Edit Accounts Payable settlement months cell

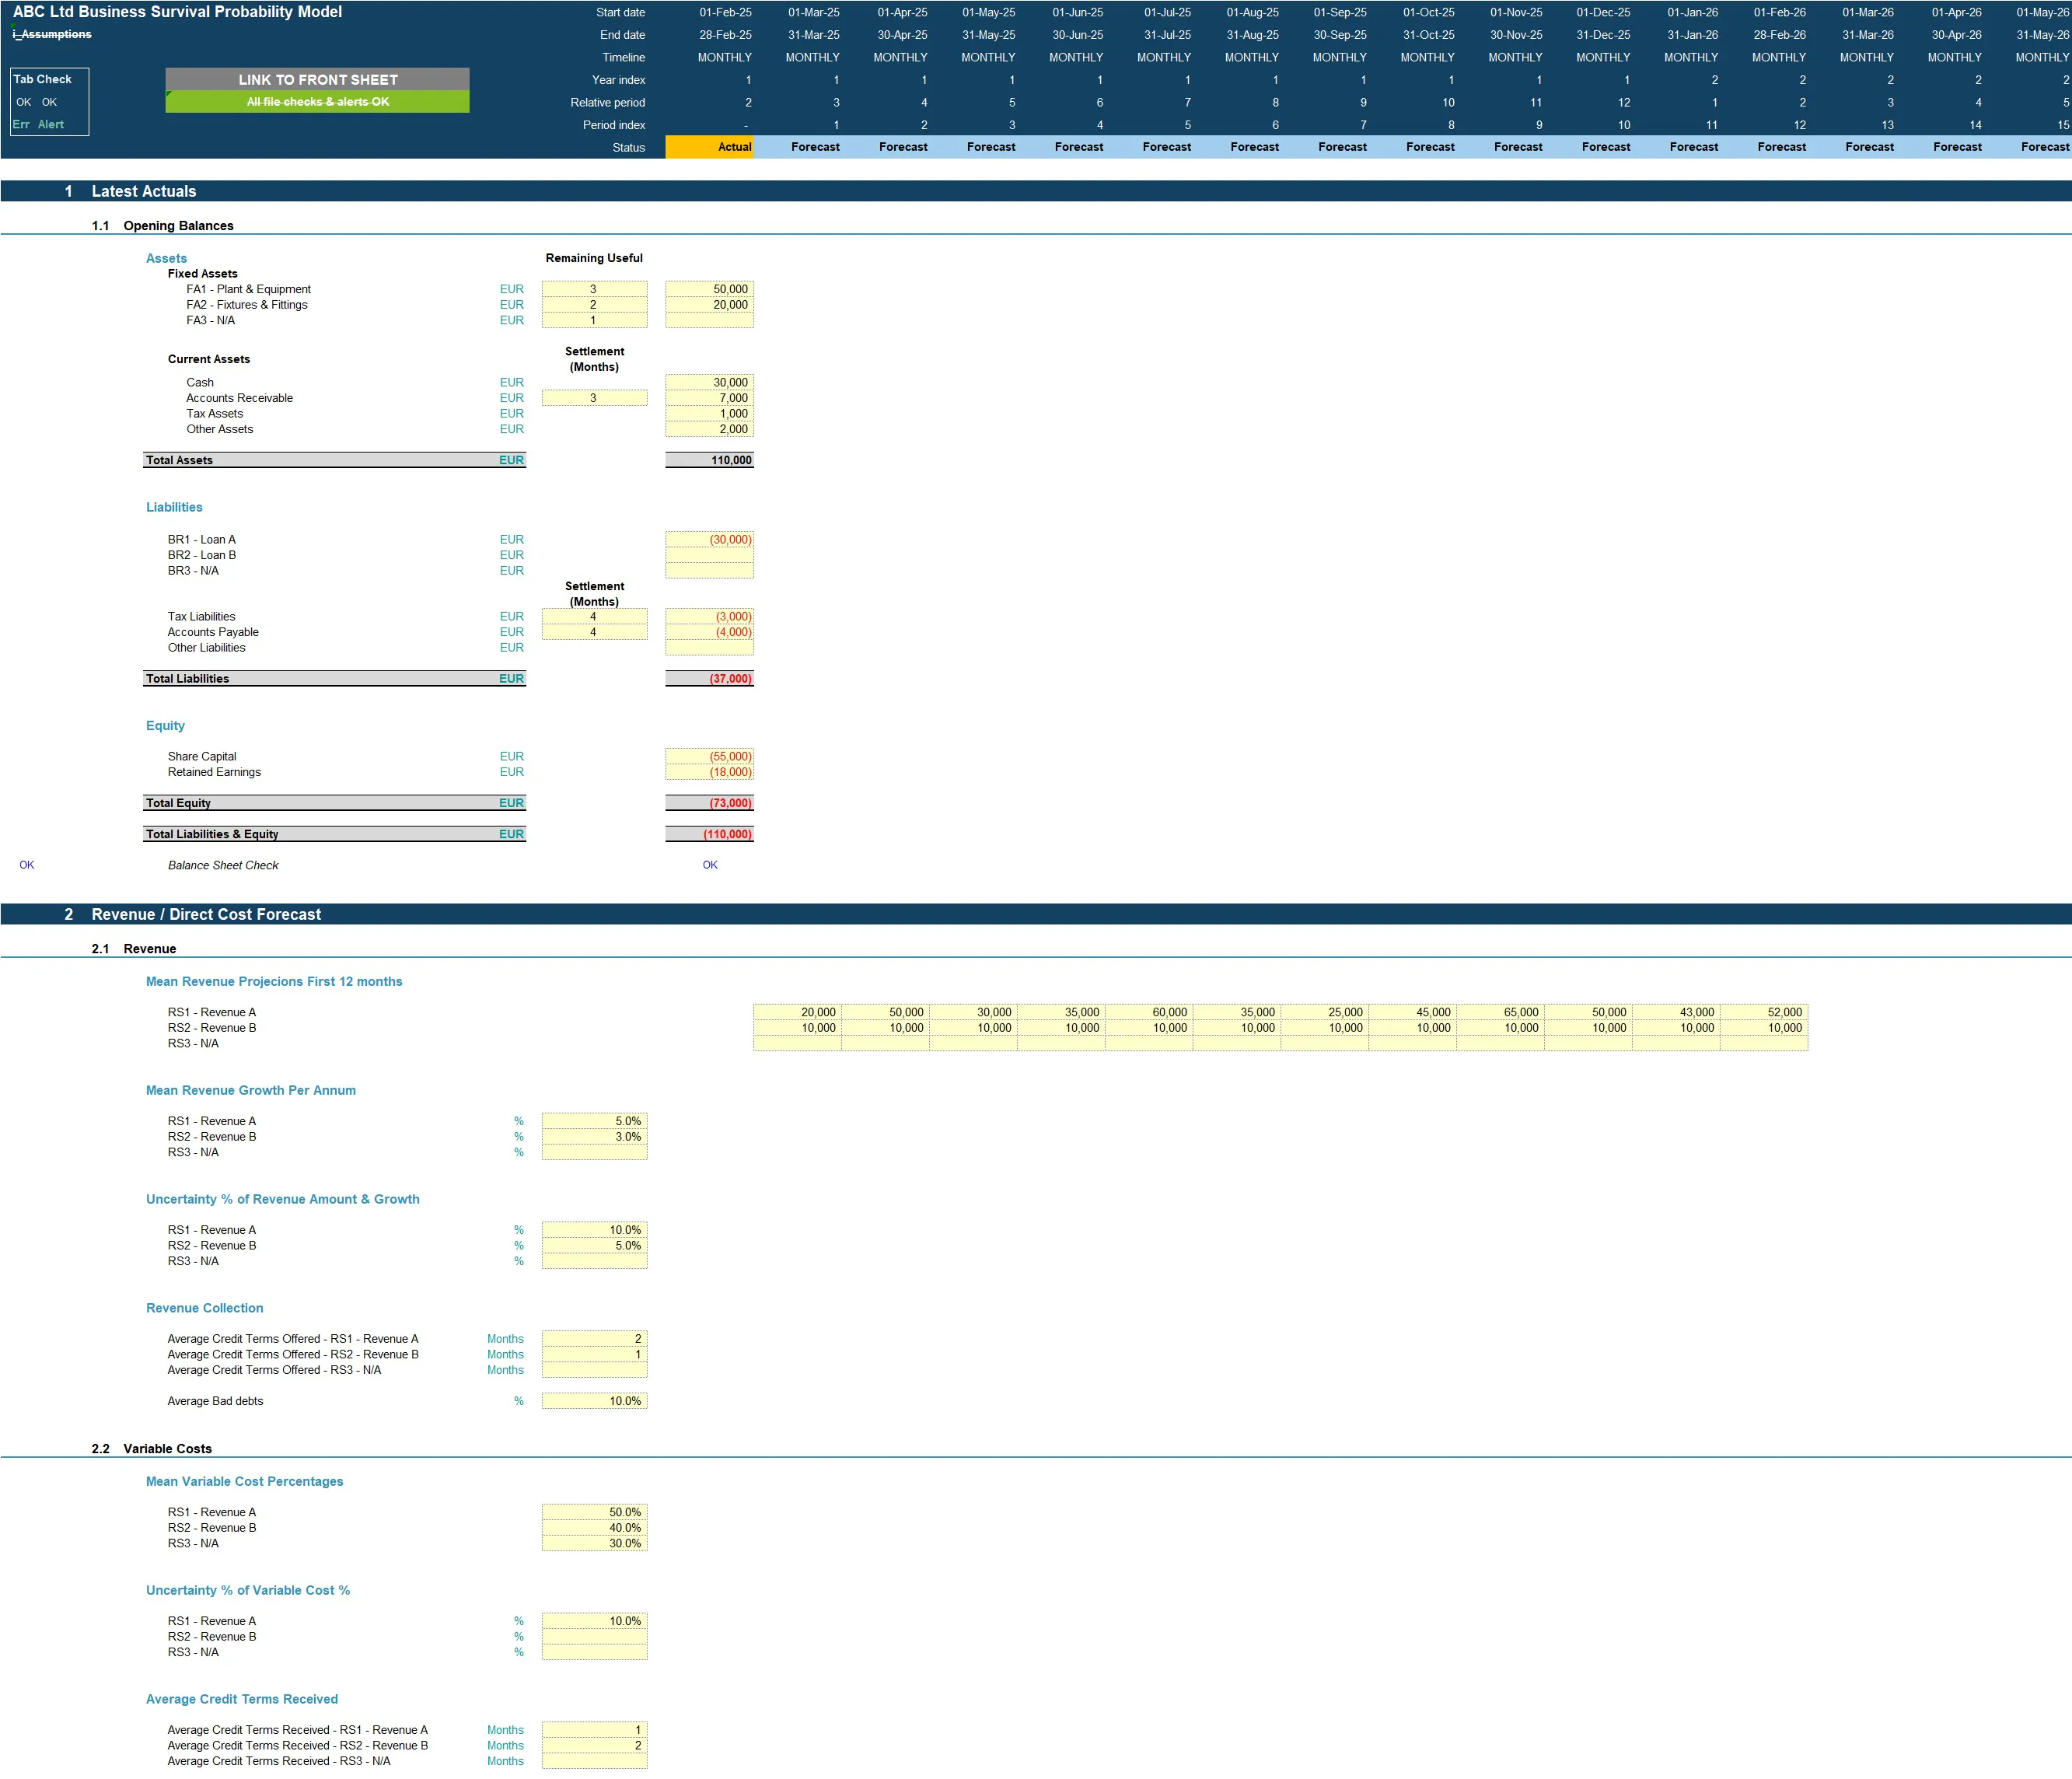(x=594, y=632)
